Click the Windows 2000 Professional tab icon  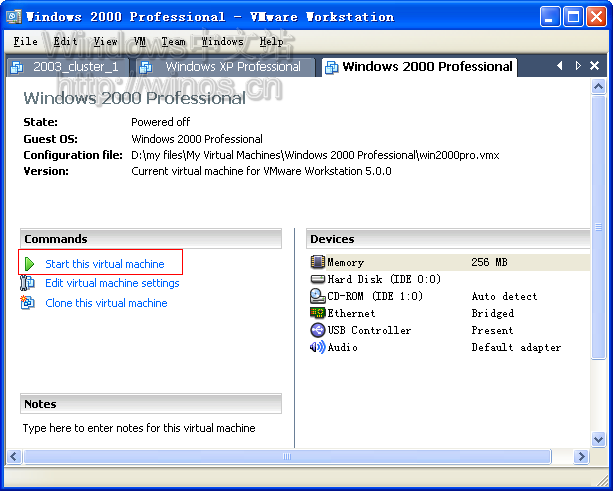pyautogui.click(x=332, y=67)
